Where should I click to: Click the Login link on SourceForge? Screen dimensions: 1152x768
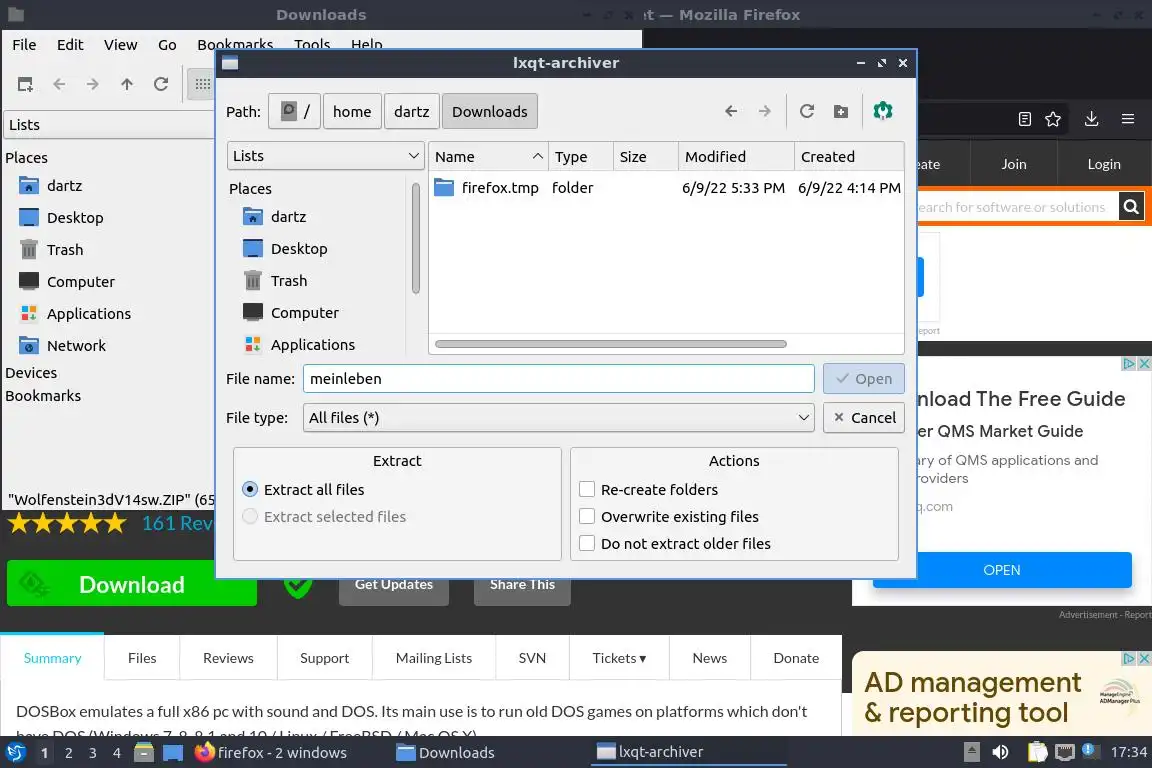click(1104, 164)
